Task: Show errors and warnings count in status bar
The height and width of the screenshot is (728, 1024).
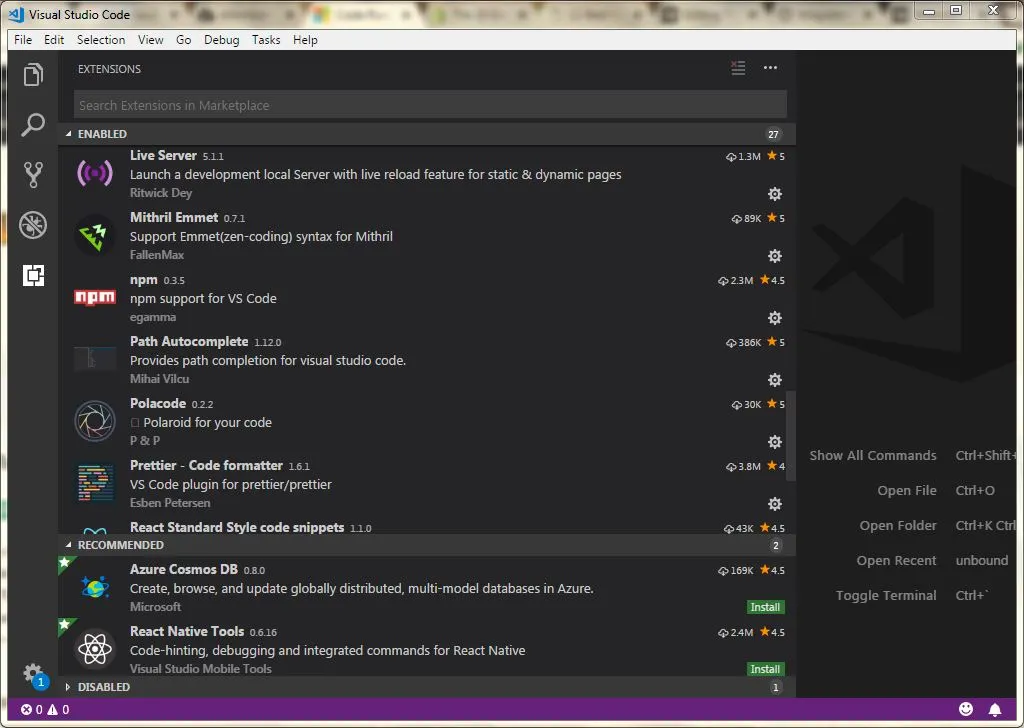Action: [x=45, y=710]
